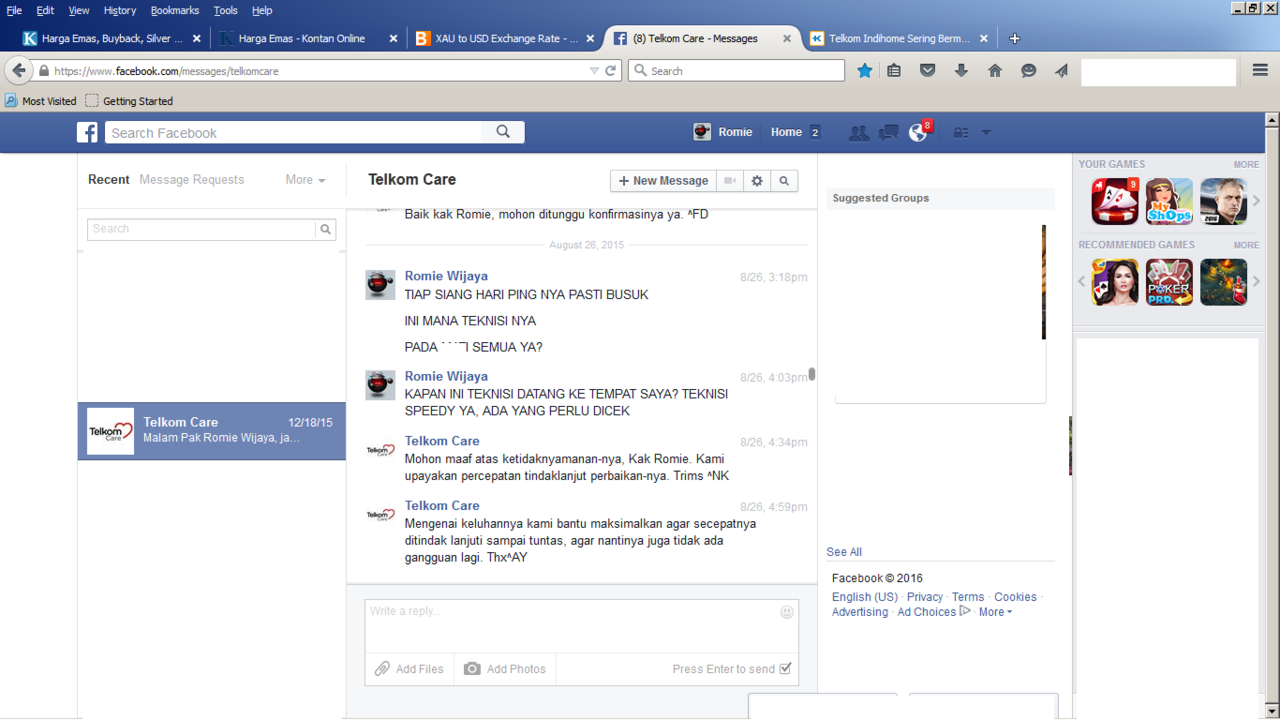This screenshot has width=1280, height=720.
Task: Open the Facebook account dropdown arrow
Action: pyautogui.click(x=986, y=132)
